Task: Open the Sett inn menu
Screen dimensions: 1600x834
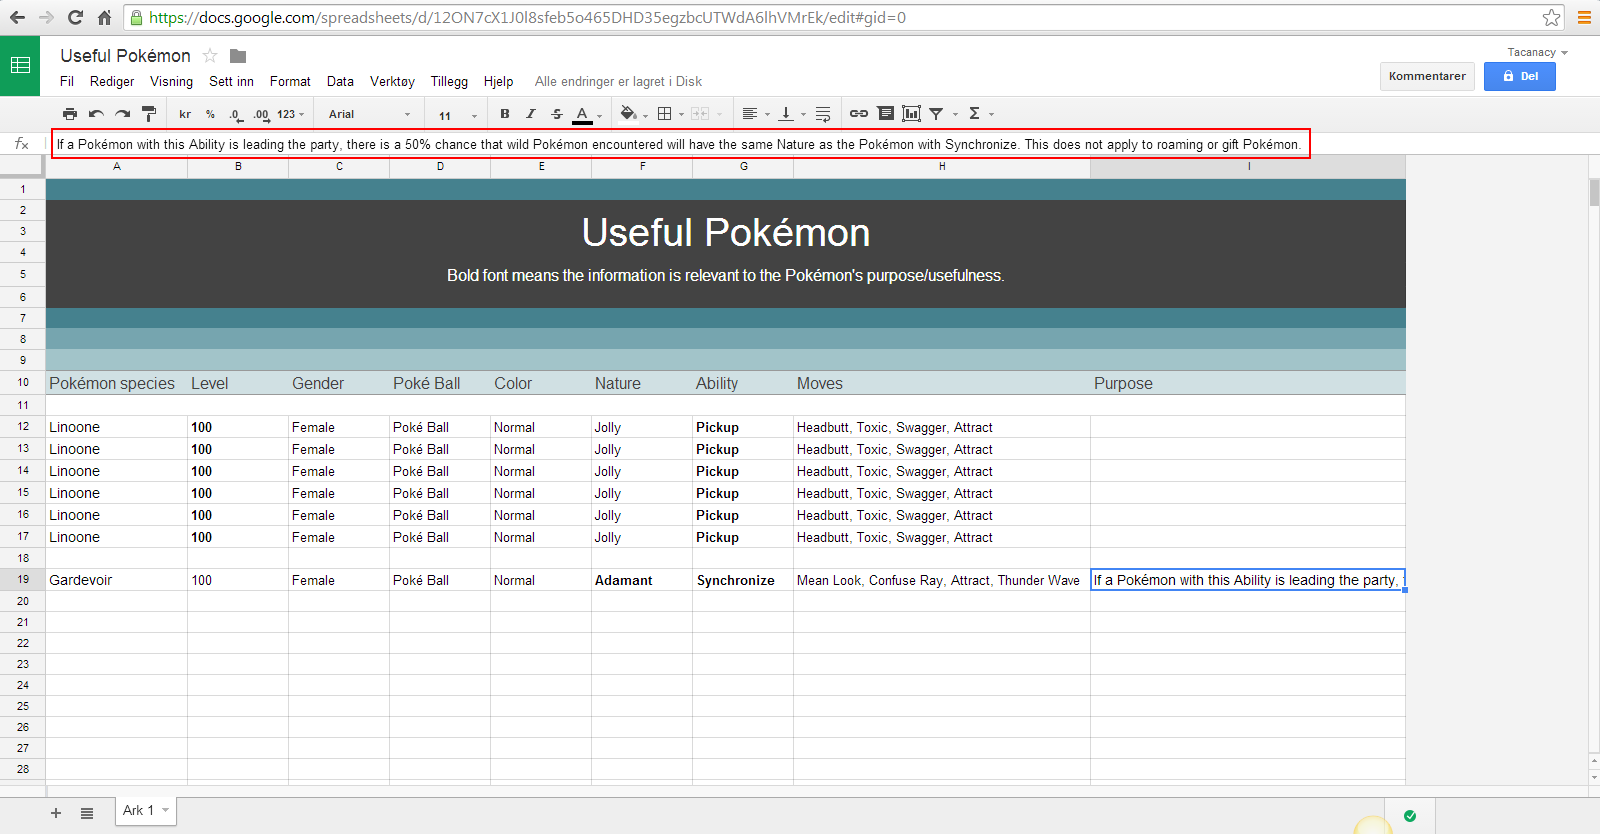Action: (x=231, y=81)
